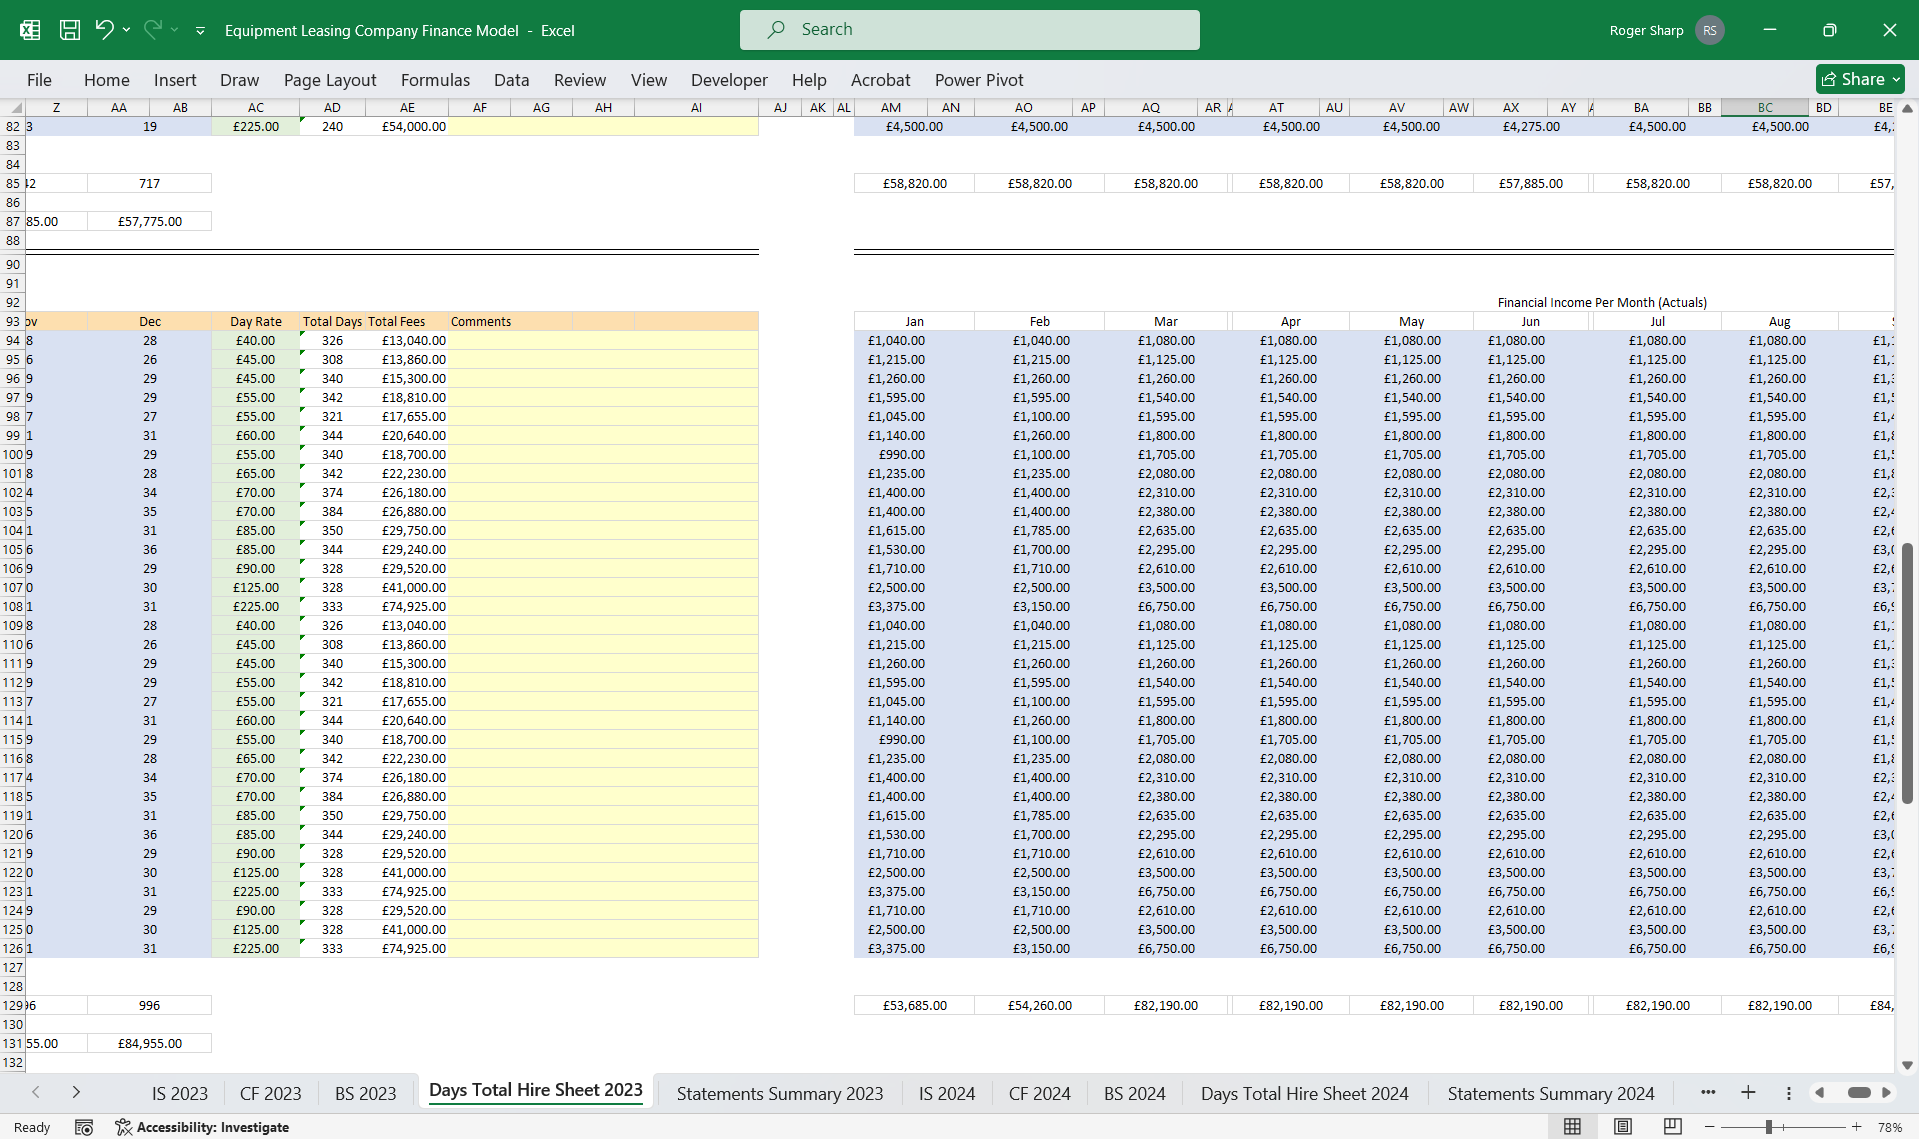Open the Formulas ribbon tab
Viewport: 1919px width, 1139px height.
[x=435, y=80]
